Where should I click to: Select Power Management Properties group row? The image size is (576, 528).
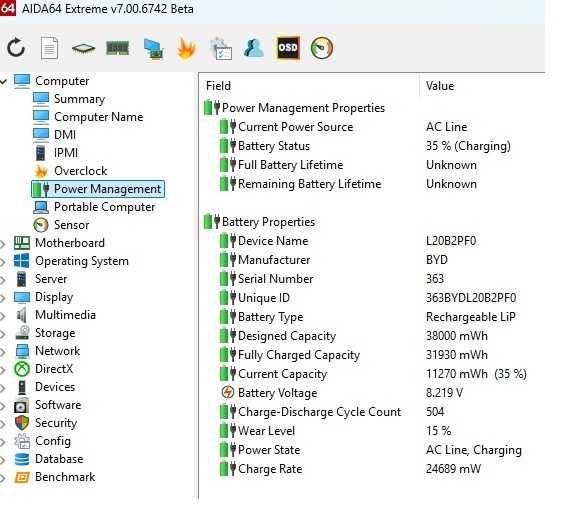(x=295, y=108)
